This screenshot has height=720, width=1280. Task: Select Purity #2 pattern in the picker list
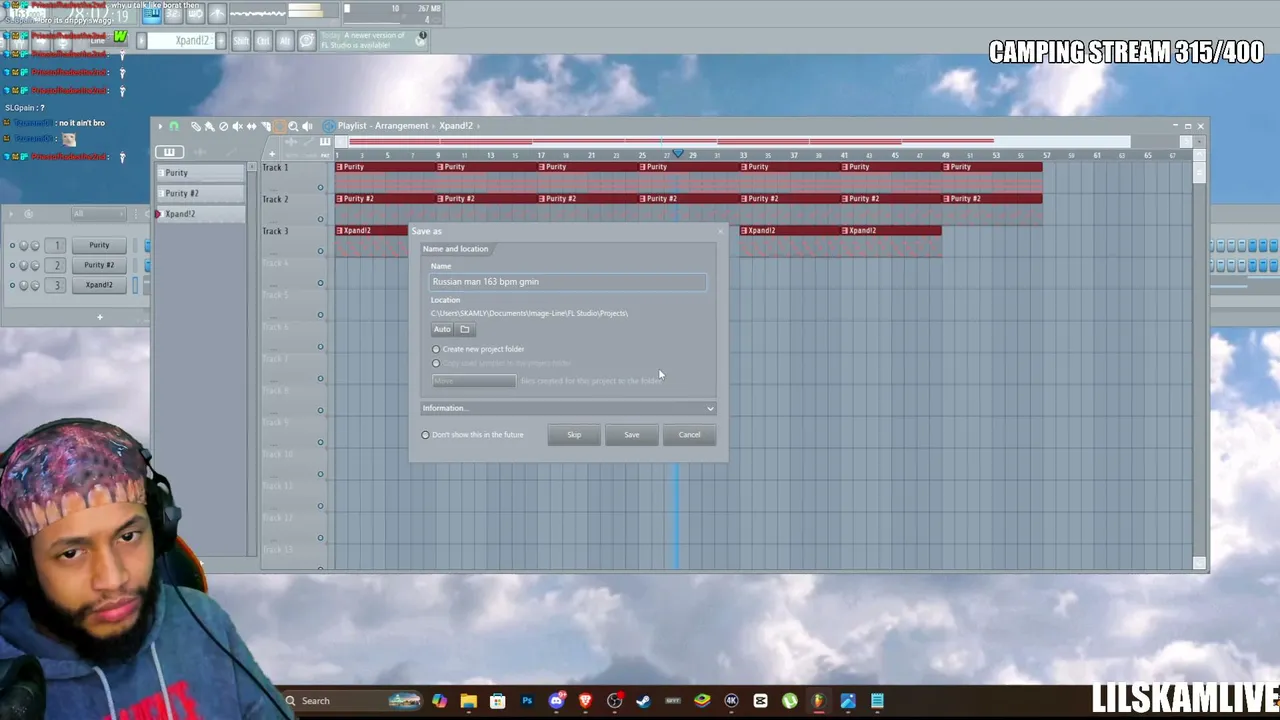coord(200,193)
